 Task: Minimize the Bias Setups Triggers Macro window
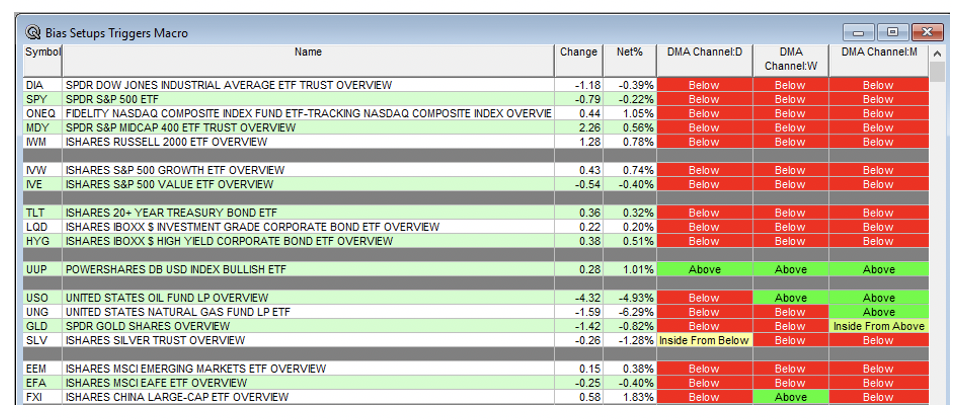tap(859, 32)
